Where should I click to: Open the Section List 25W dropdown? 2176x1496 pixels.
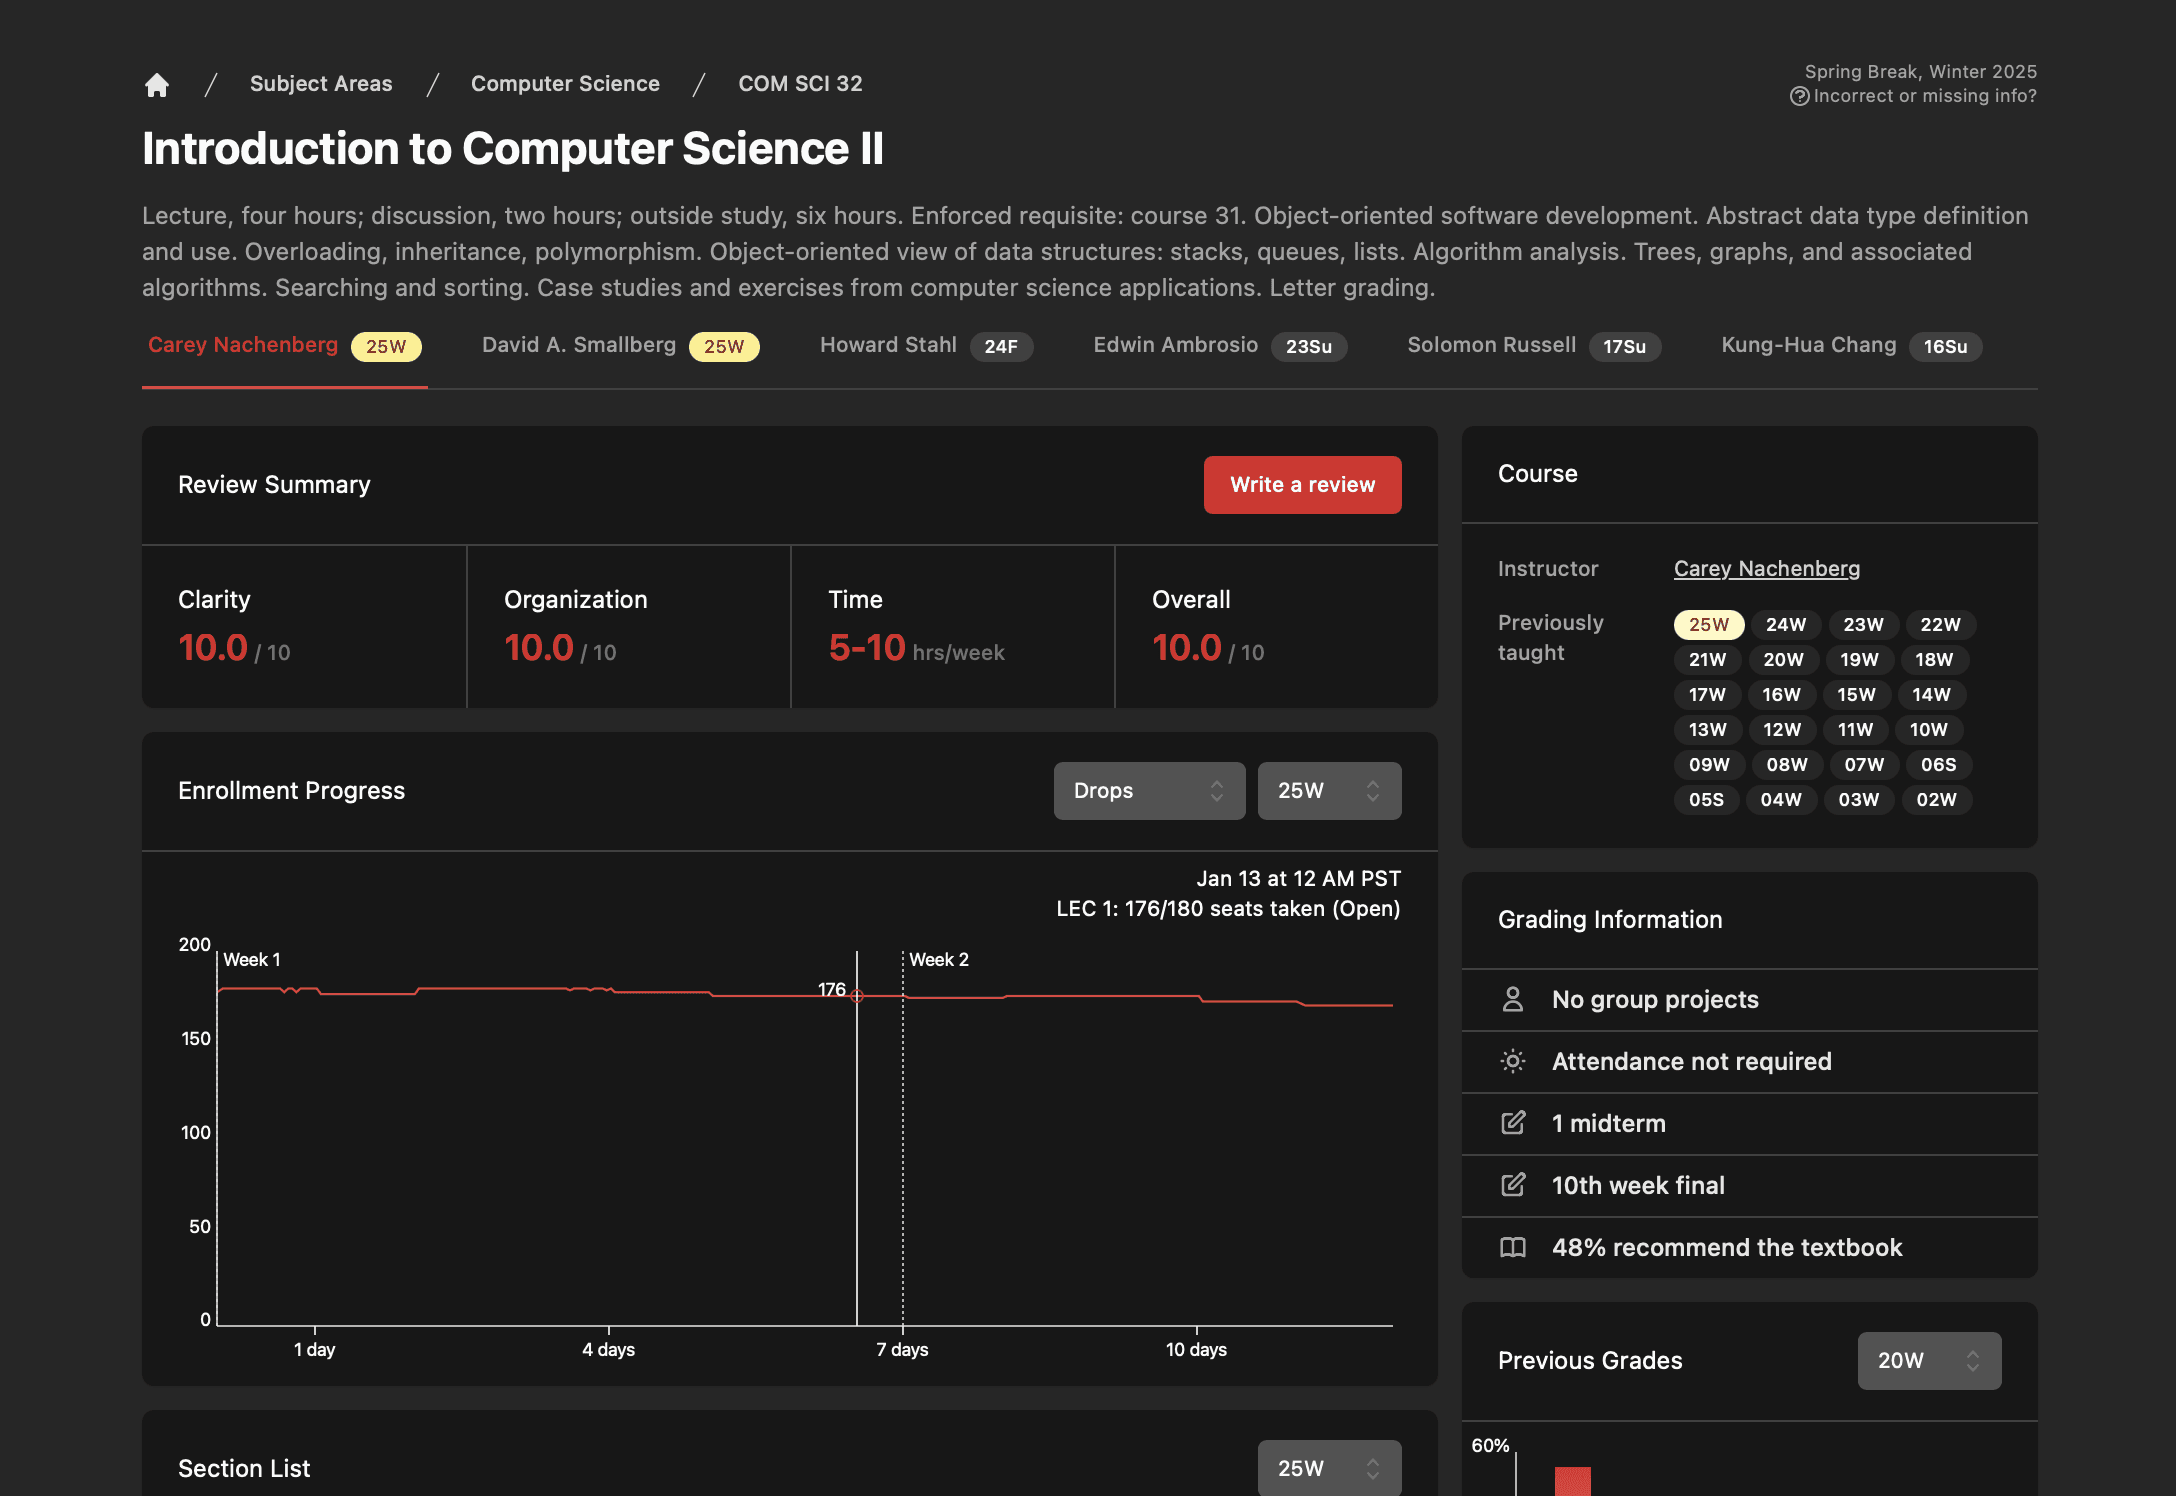tap(1329, 1468)
